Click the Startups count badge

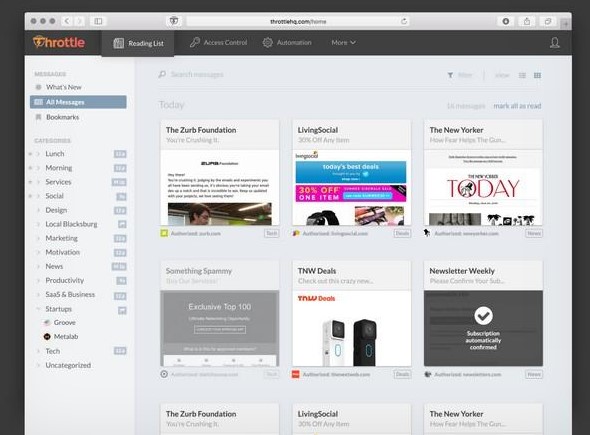(x=122, y=310)
